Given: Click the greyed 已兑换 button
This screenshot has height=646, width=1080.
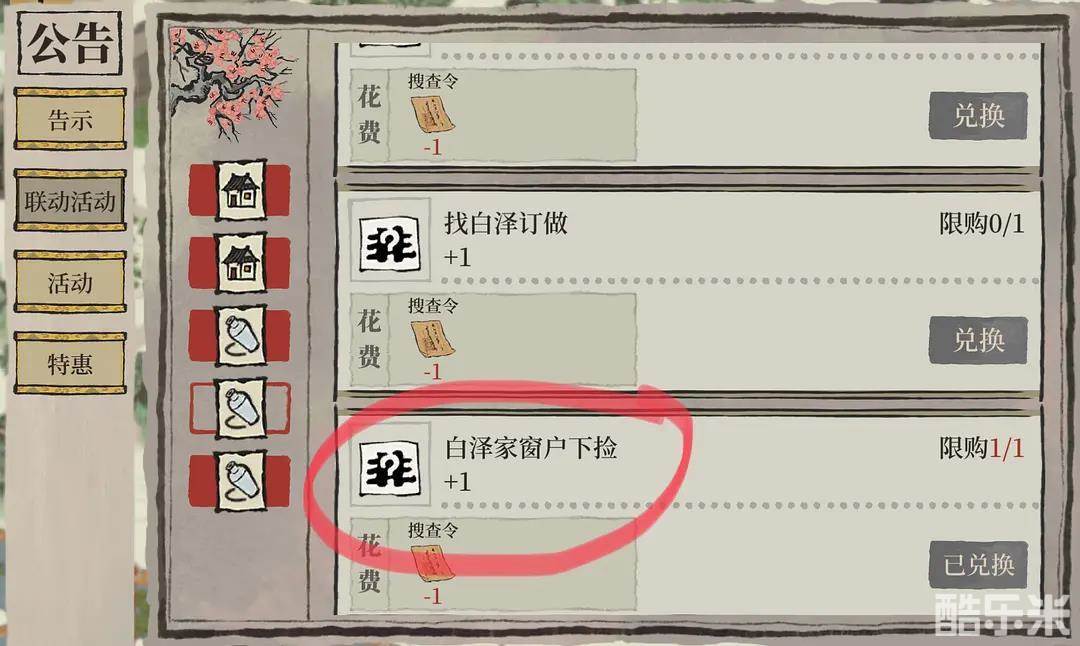Looking at the screenshot, I should pos(978,564).
